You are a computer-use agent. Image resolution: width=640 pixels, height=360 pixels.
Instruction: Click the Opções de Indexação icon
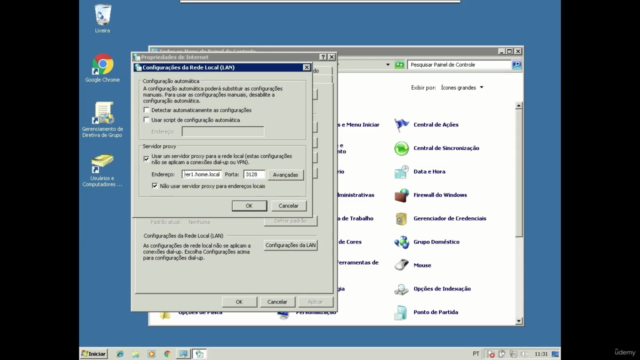tap(401, 289)
